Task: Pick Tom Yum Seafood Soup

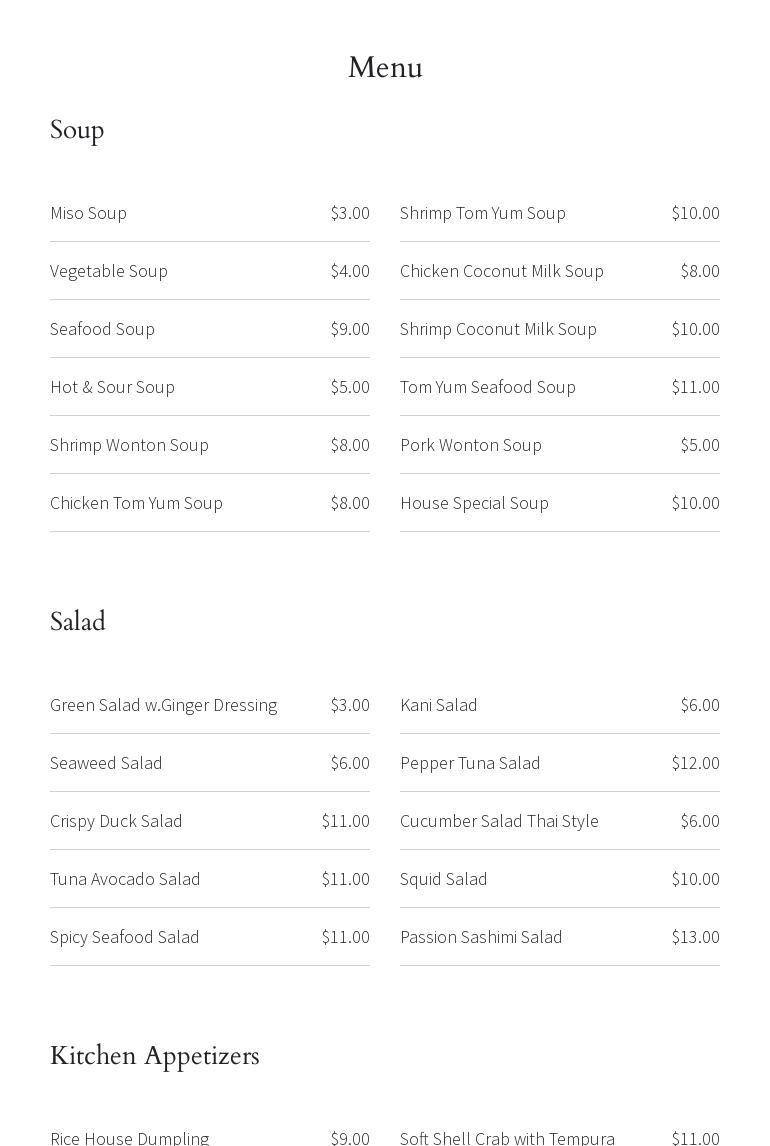Action: (488, 387)
